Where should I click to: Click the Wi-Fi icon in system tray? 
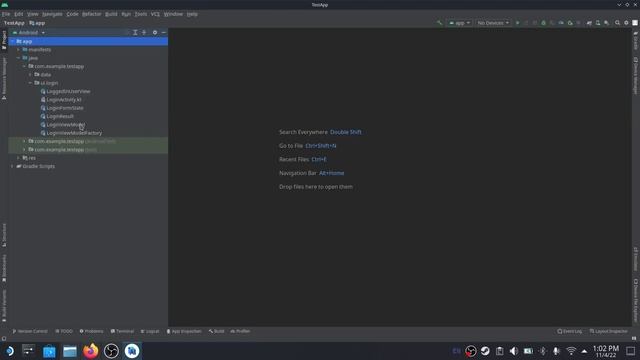[571, 351]
